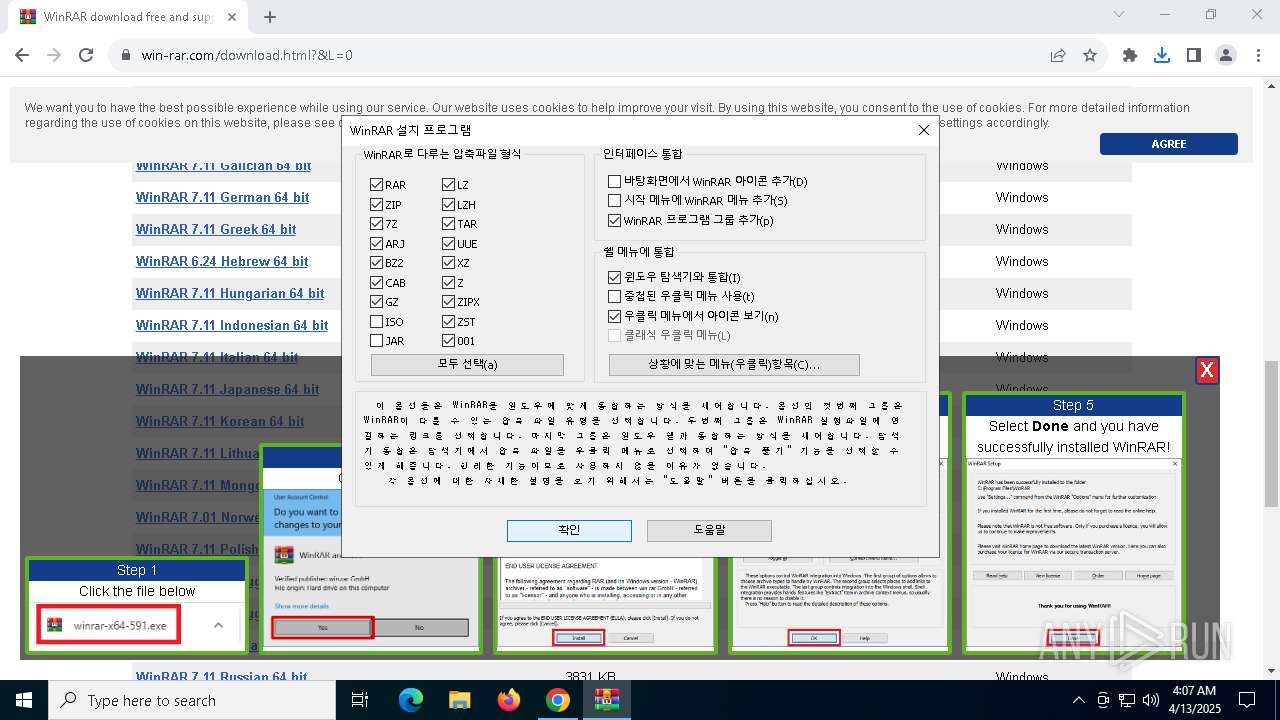
Task: Enable JAR file association
Action: tap(376, 341)
